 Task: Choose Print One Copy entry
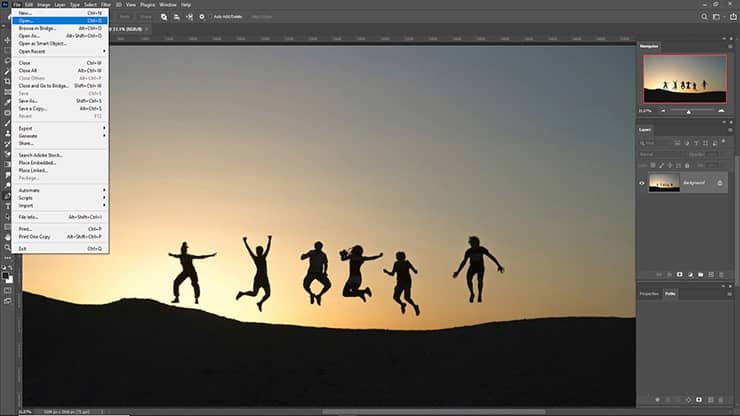[60, 237]
